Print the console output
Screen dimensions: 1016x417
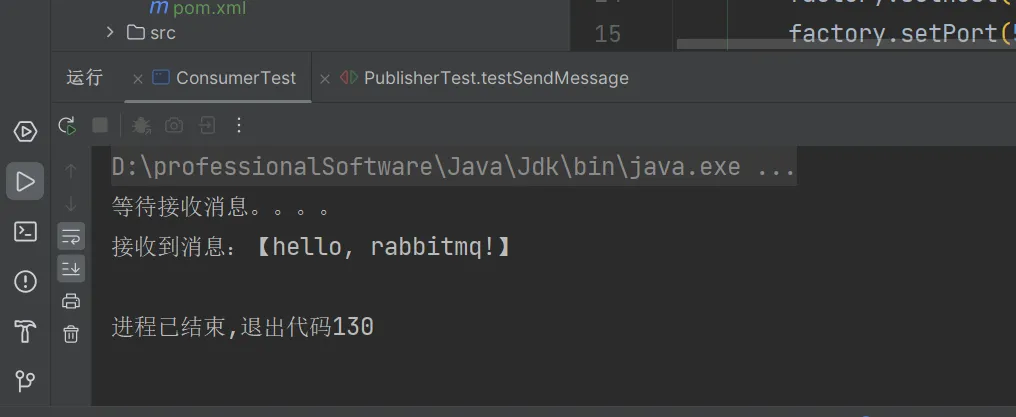71,301
